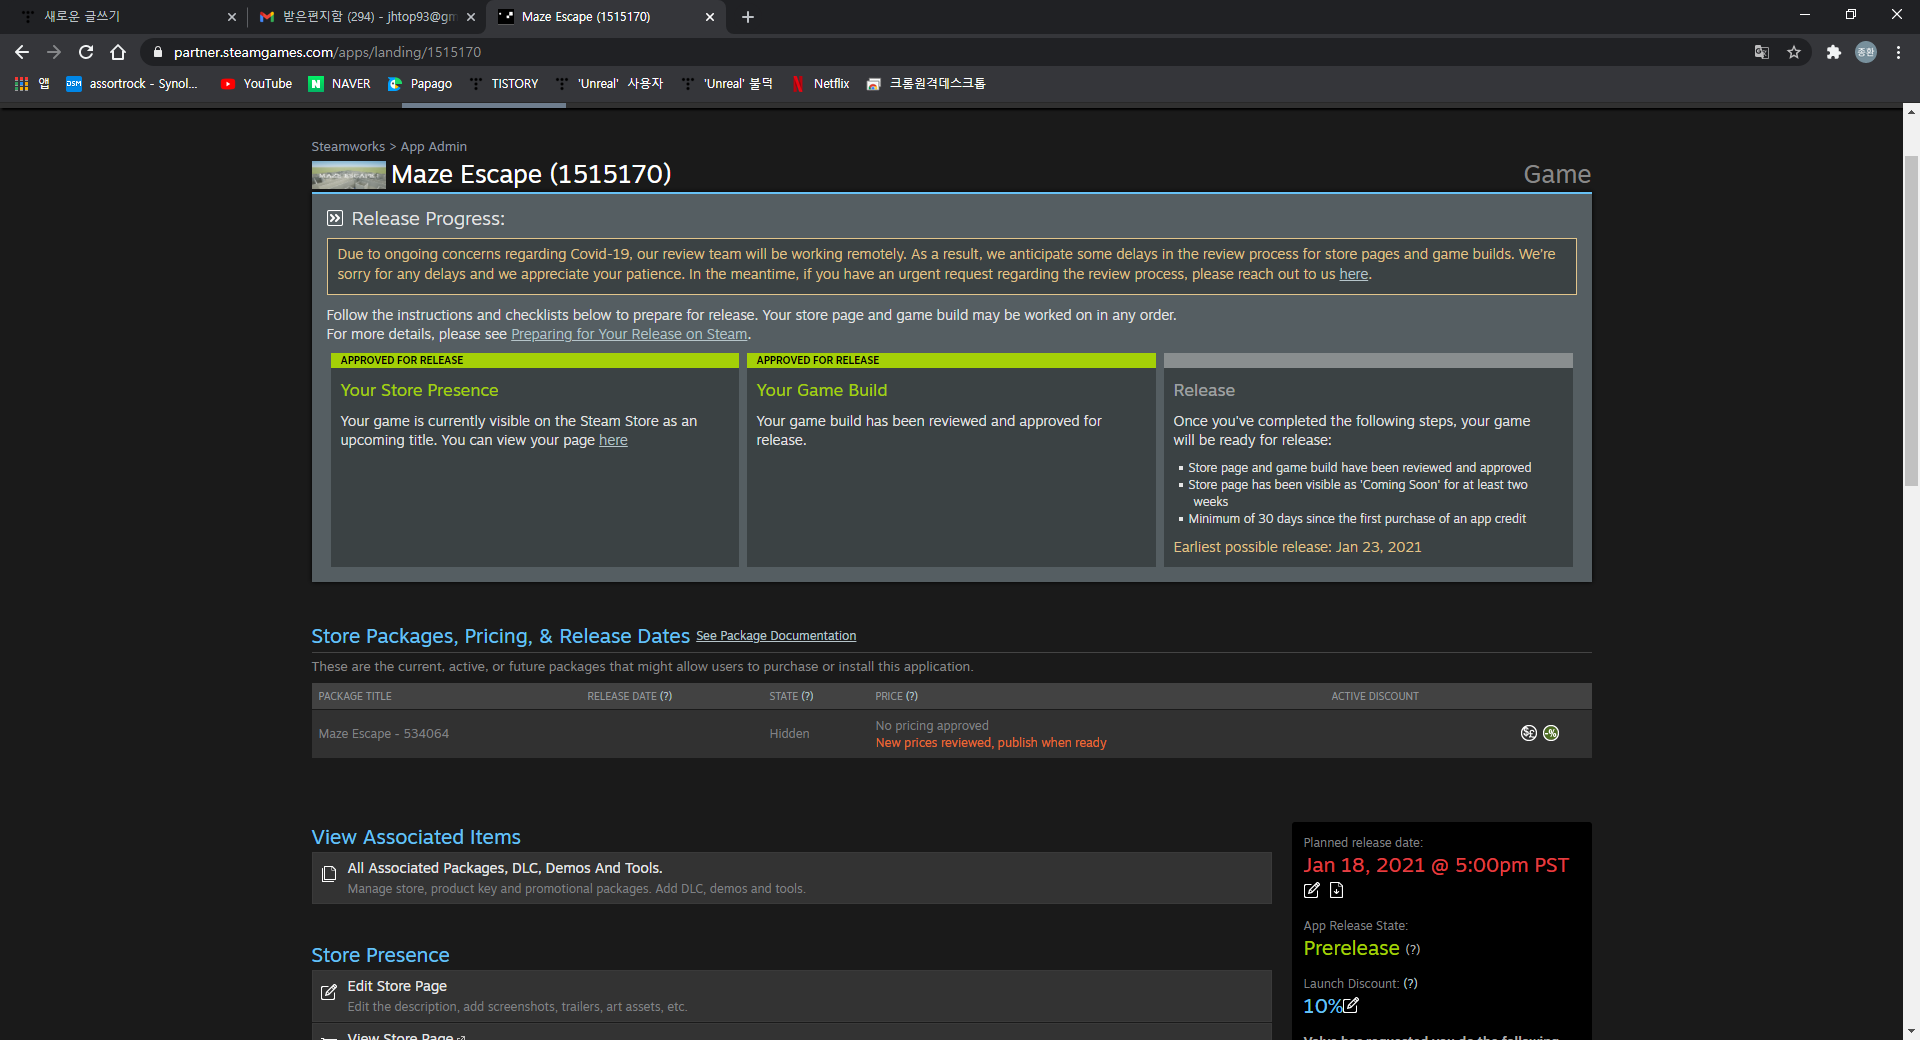1920x1040 pixels.
Task: Open the STATE column help marker
Action: tap(807, 696)
